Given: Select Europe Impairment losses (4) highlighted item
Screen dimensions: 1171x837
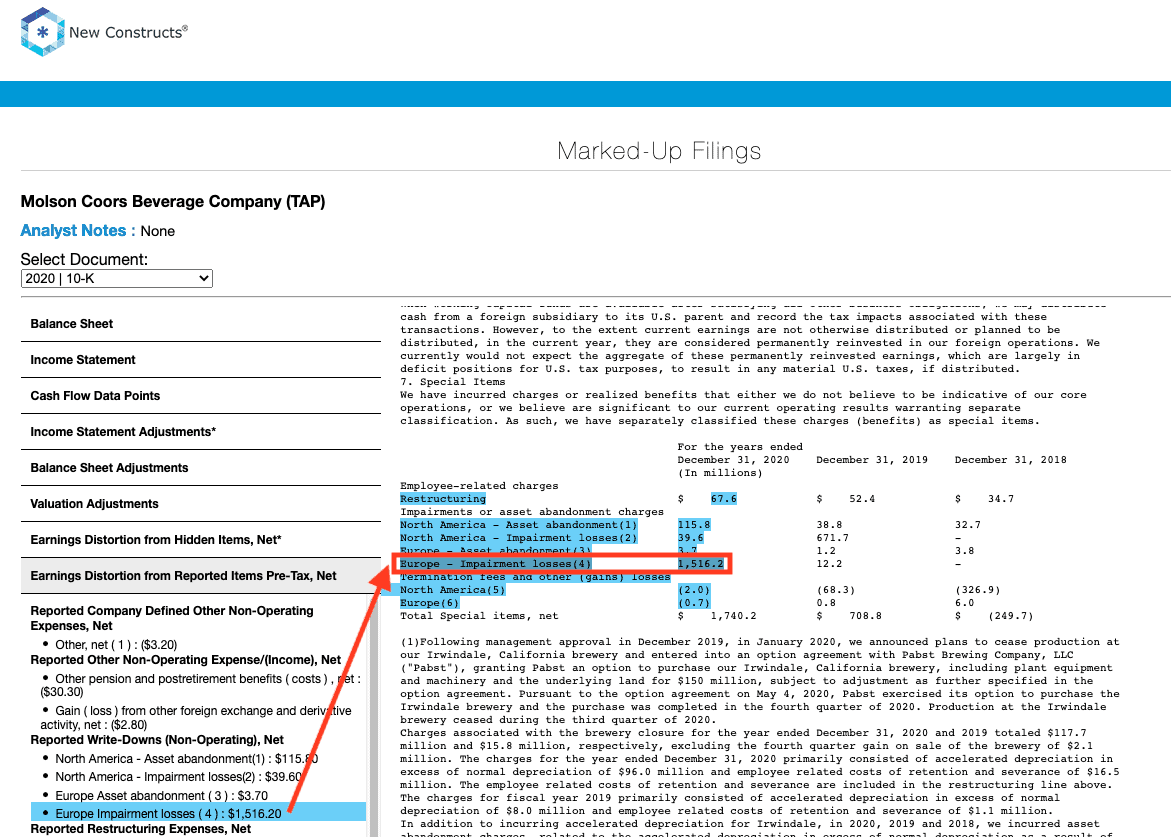Looking at the screenshot, I should [x=199, y=813].
